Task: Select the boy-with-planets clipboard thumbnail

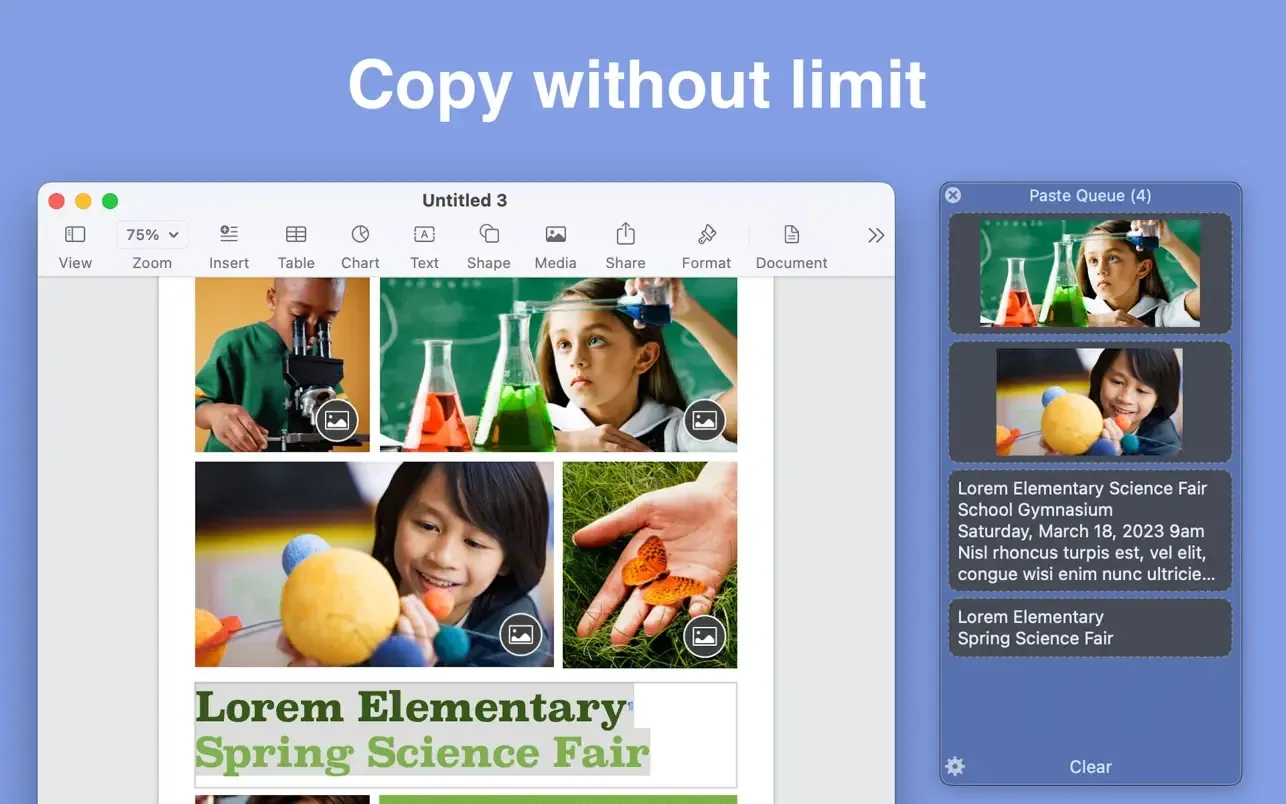Action: click(1089, 399)
